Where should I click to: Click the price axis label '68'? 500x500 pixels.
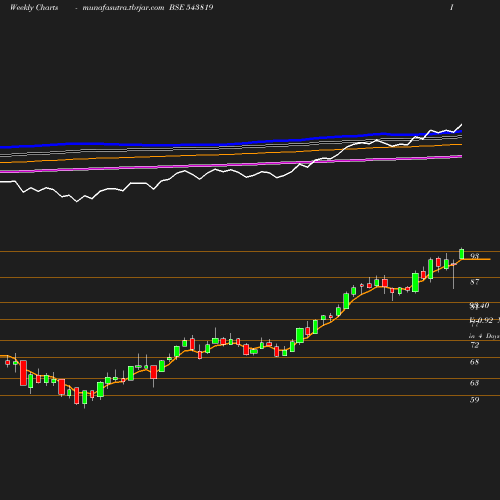(475, 362)
